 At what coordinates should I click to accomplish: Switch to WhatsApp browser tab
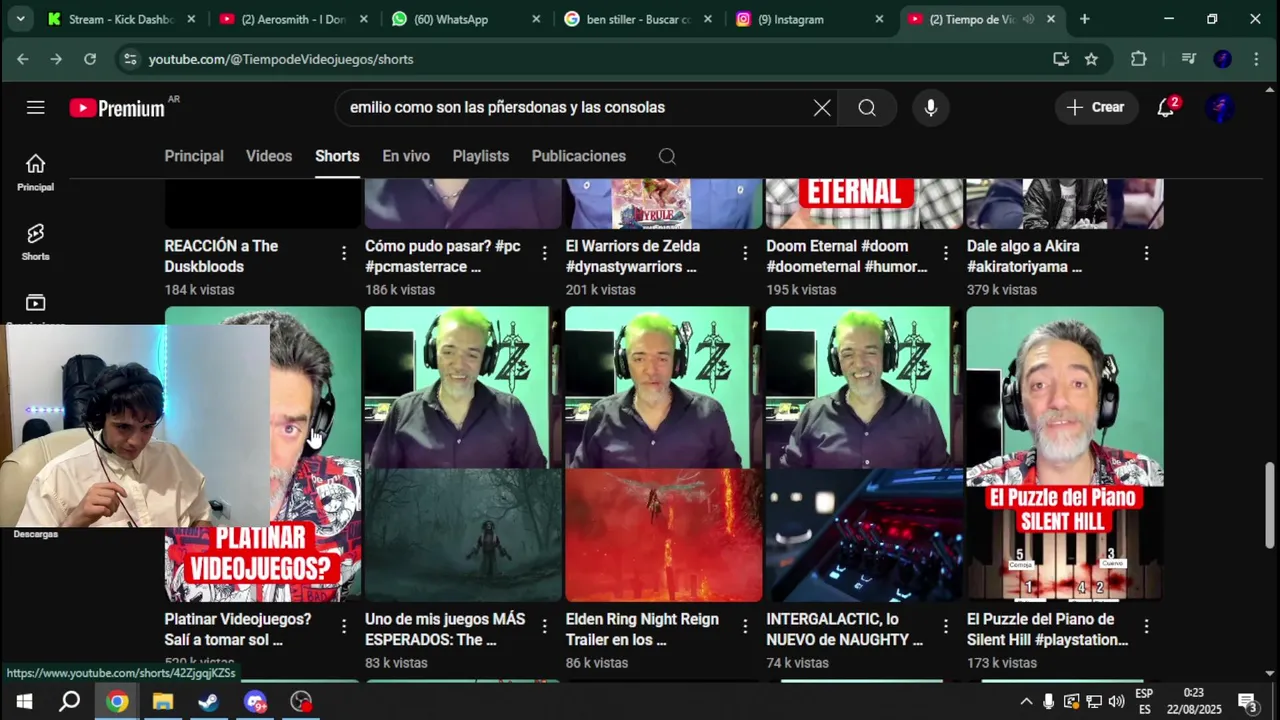pyautogui.click(x=465, y=19)
